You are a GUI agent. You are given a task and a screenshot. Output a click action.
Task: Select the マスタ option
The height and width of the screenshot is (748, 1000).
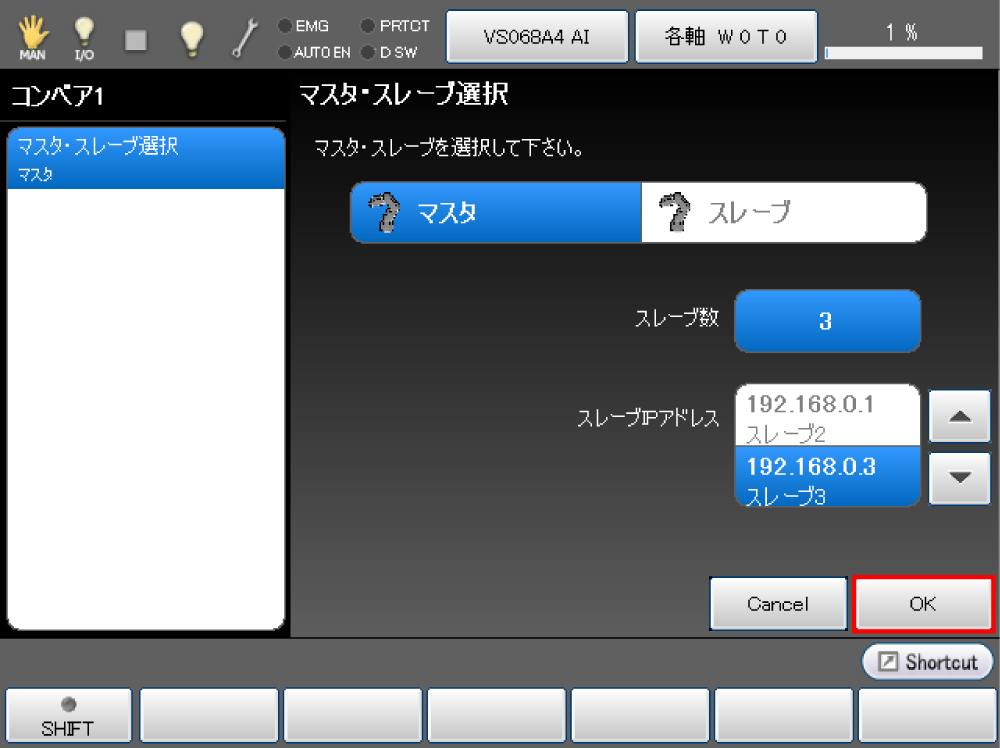click(496, 212)
